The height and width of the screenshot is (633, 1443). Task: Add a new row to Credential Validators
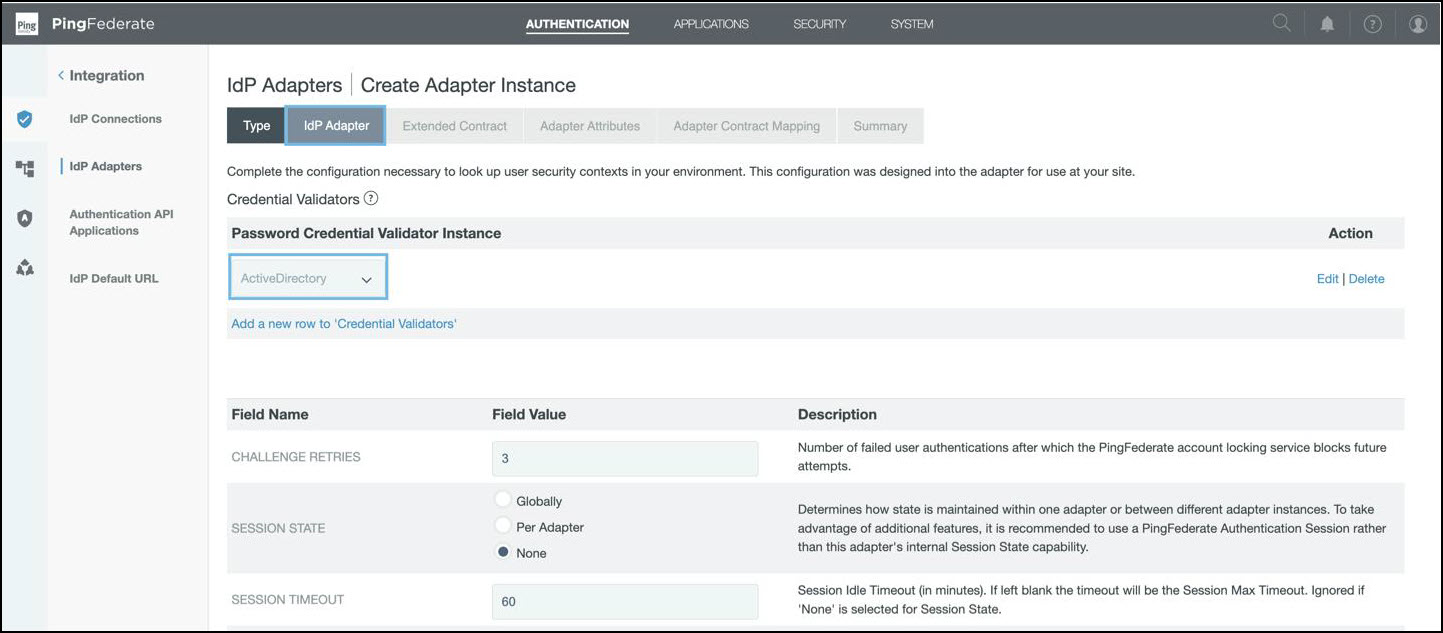coord(343,324)
